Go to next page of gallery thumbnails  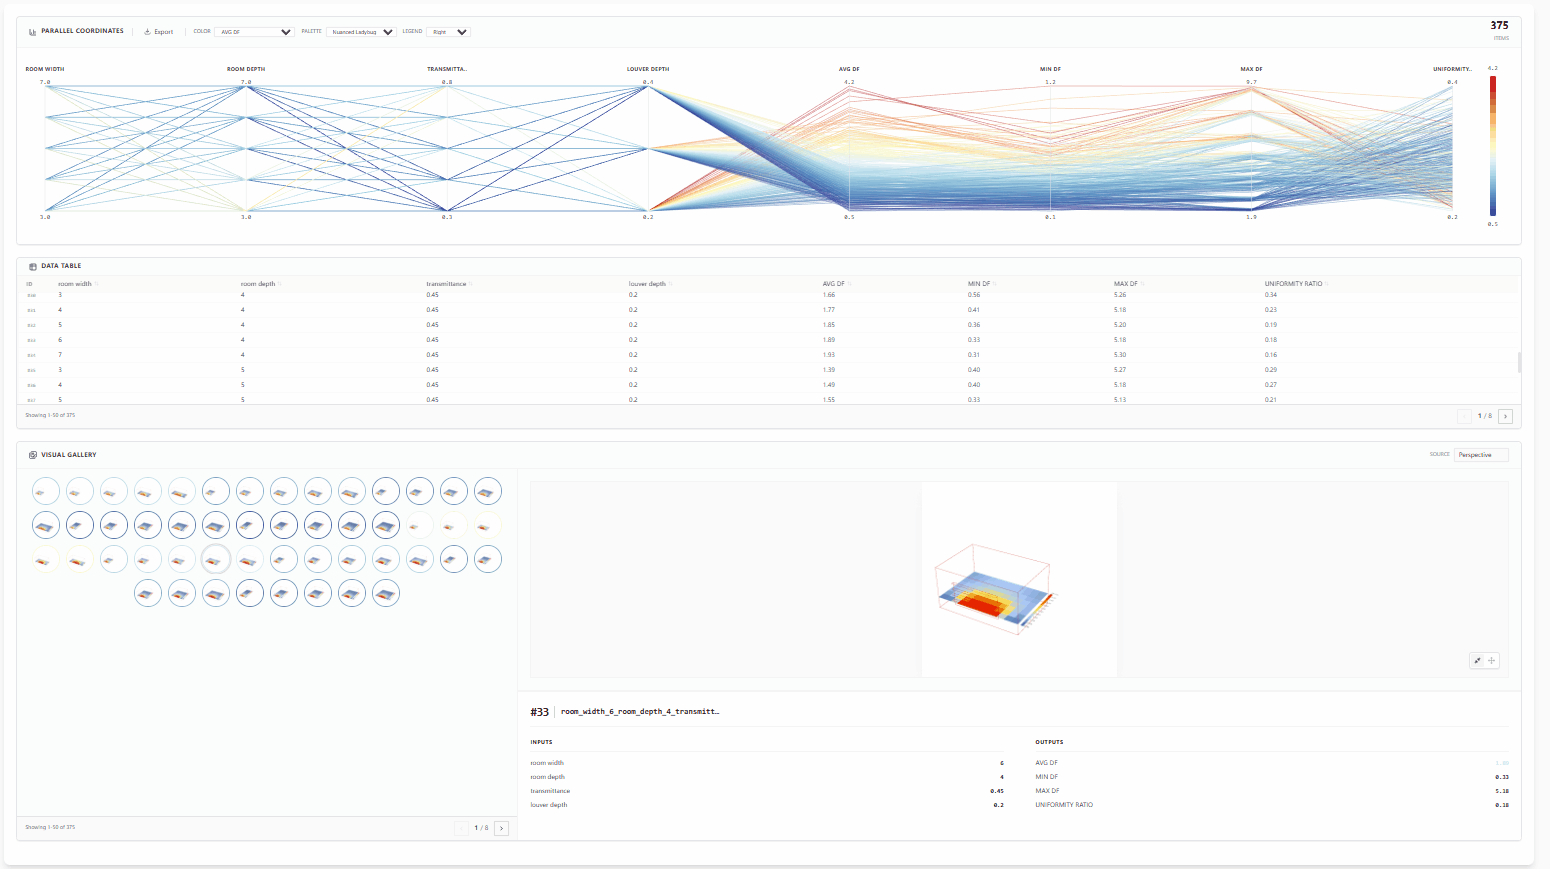point(501,828)
